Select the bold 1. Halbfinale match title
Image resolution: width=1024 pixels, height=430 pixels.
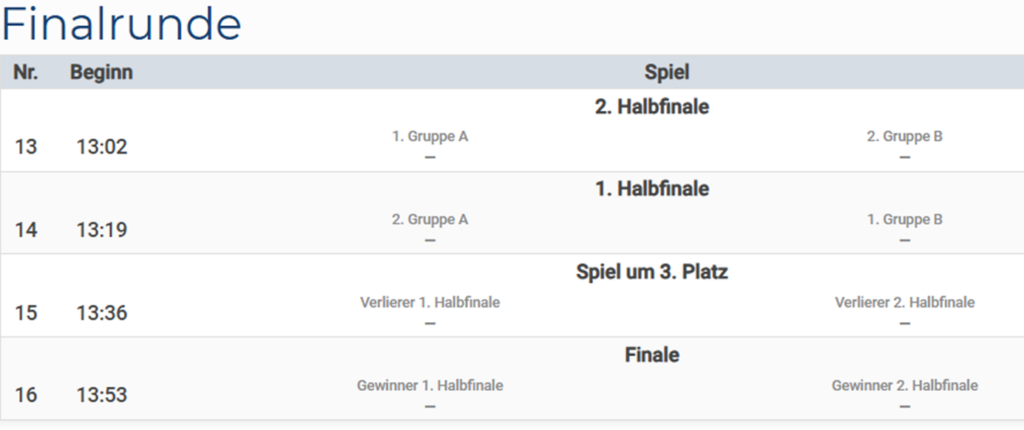(652, 189)
